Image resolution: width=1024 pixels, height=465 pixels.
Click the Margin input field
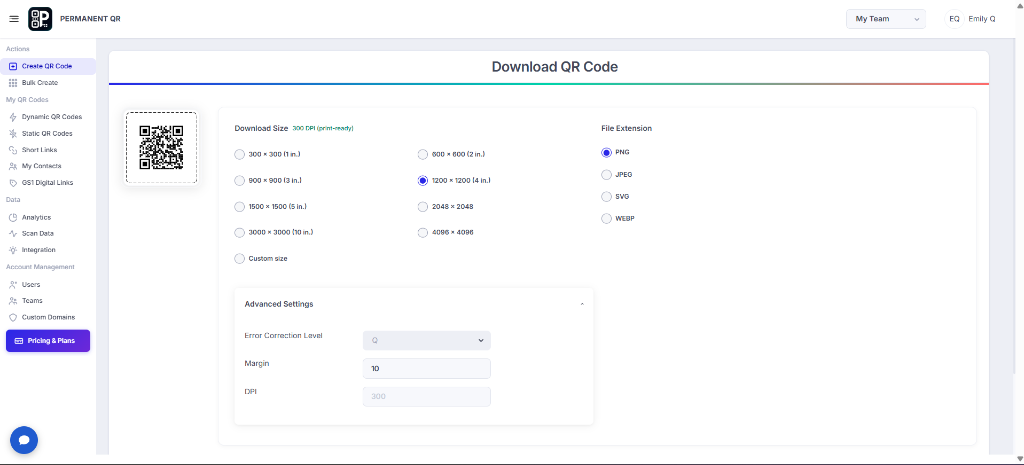click(x=426, y=368)
